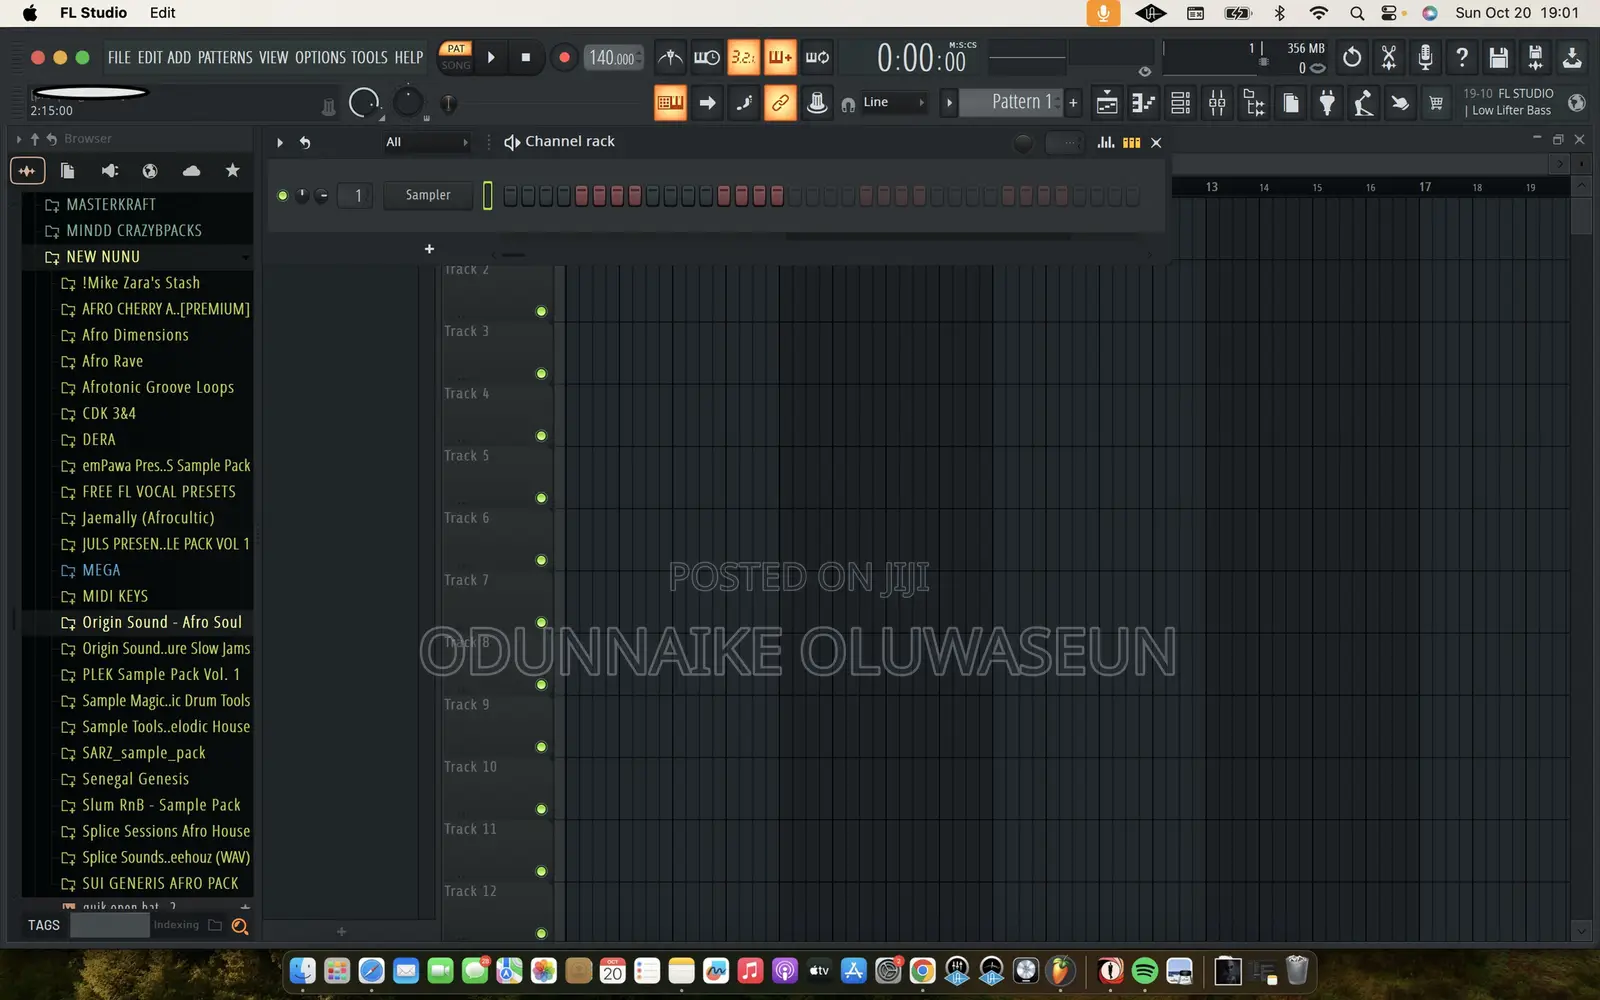
Task: Open the TOOLS menu
Action: tap(369, 57)
